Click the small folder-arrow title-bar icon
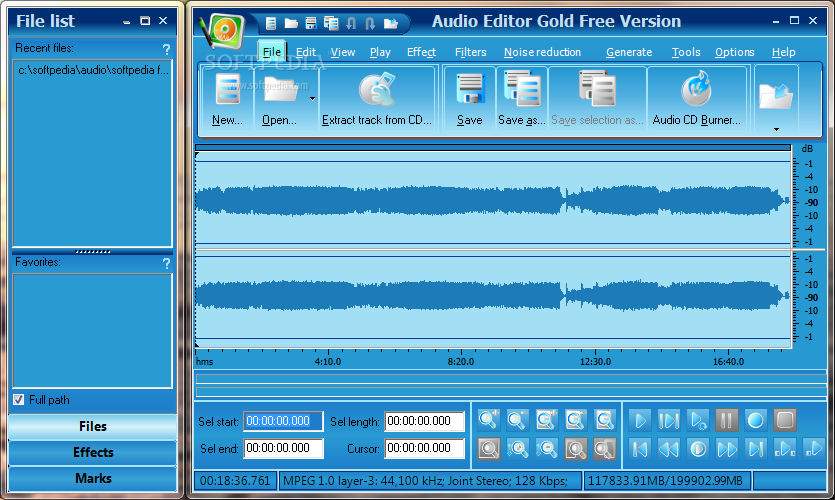This screenshot has height=500, width=835. [x=391, y=23]
